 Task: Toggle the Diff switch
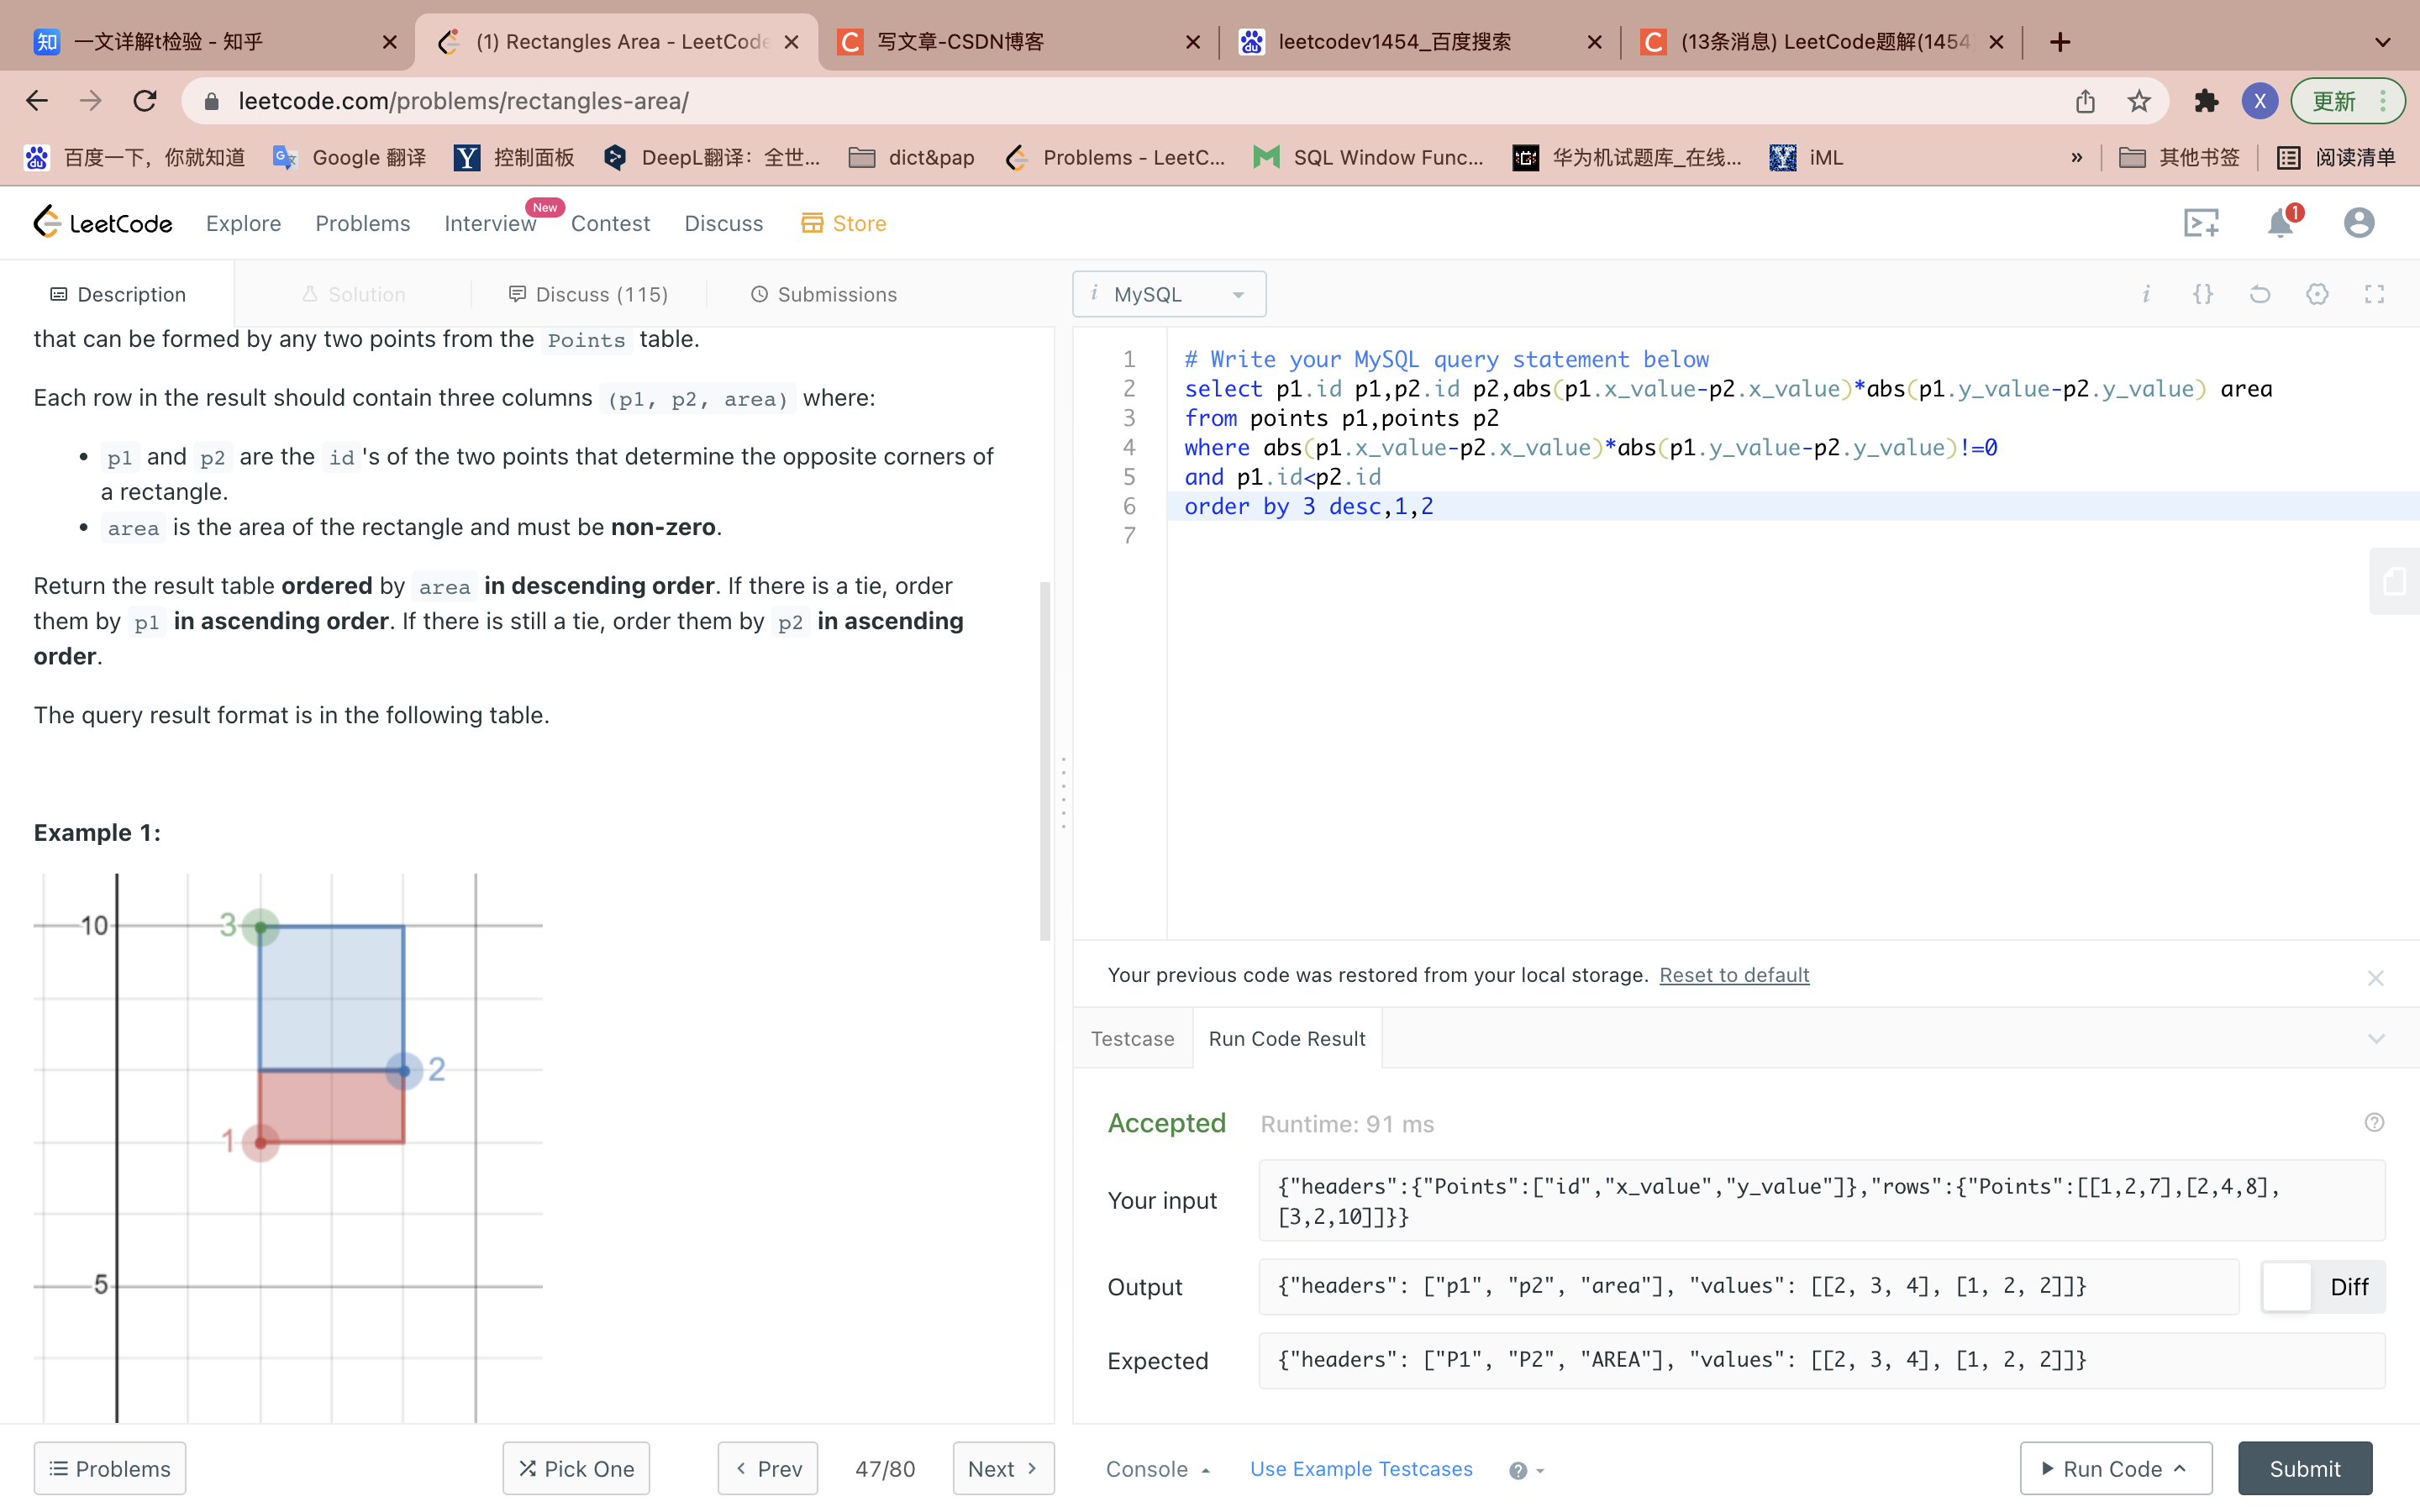click(2287, 1286)
